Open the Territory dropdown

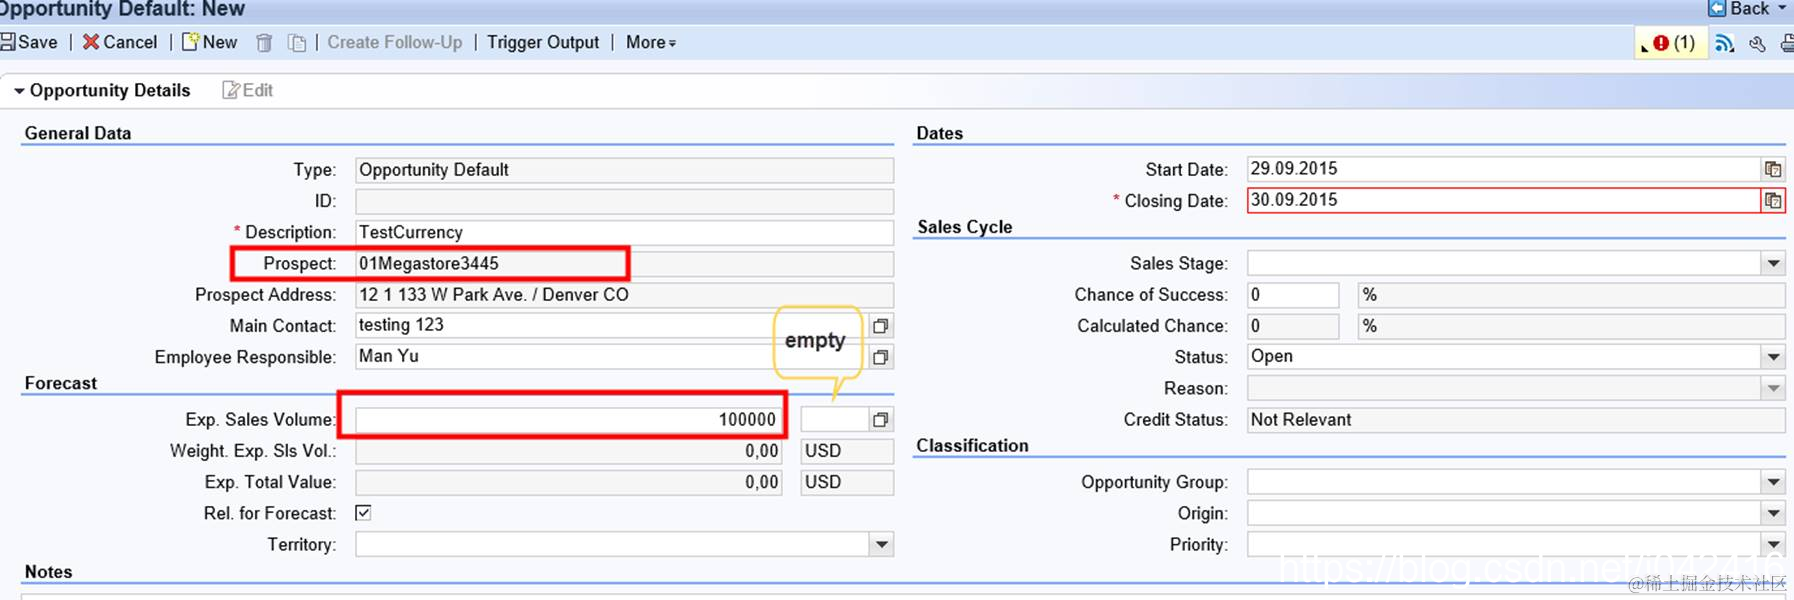(x=881, y=544)
